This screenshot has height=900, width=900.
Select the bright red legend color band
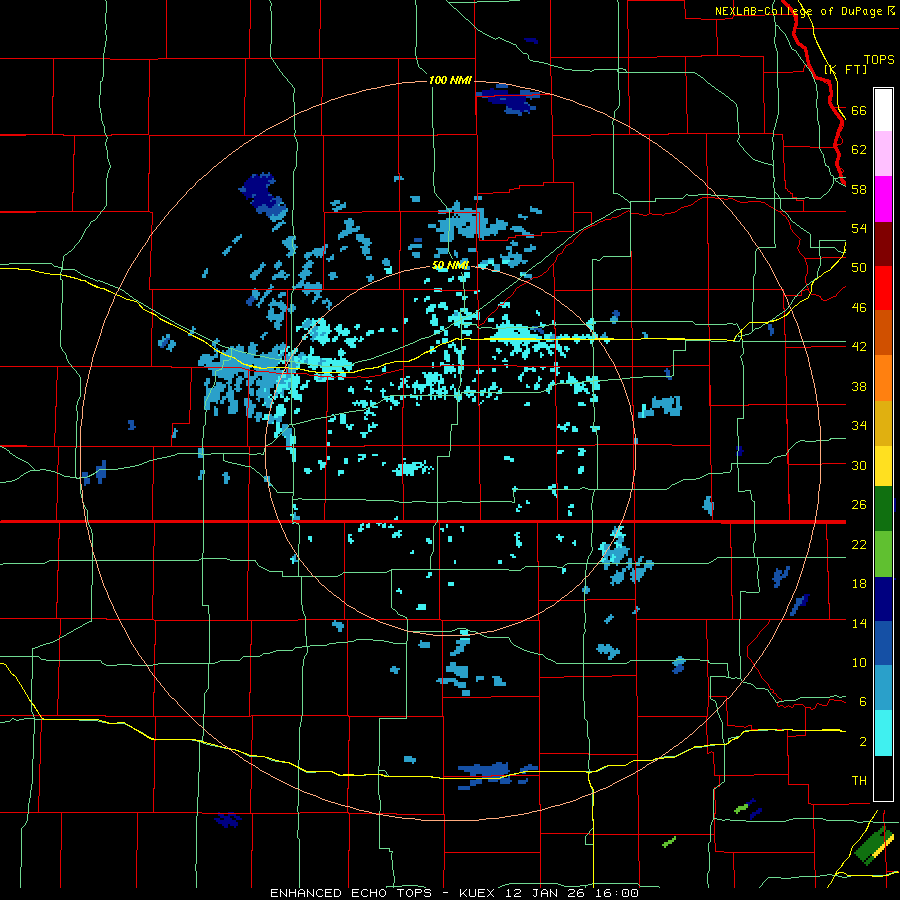pos(883,288)
